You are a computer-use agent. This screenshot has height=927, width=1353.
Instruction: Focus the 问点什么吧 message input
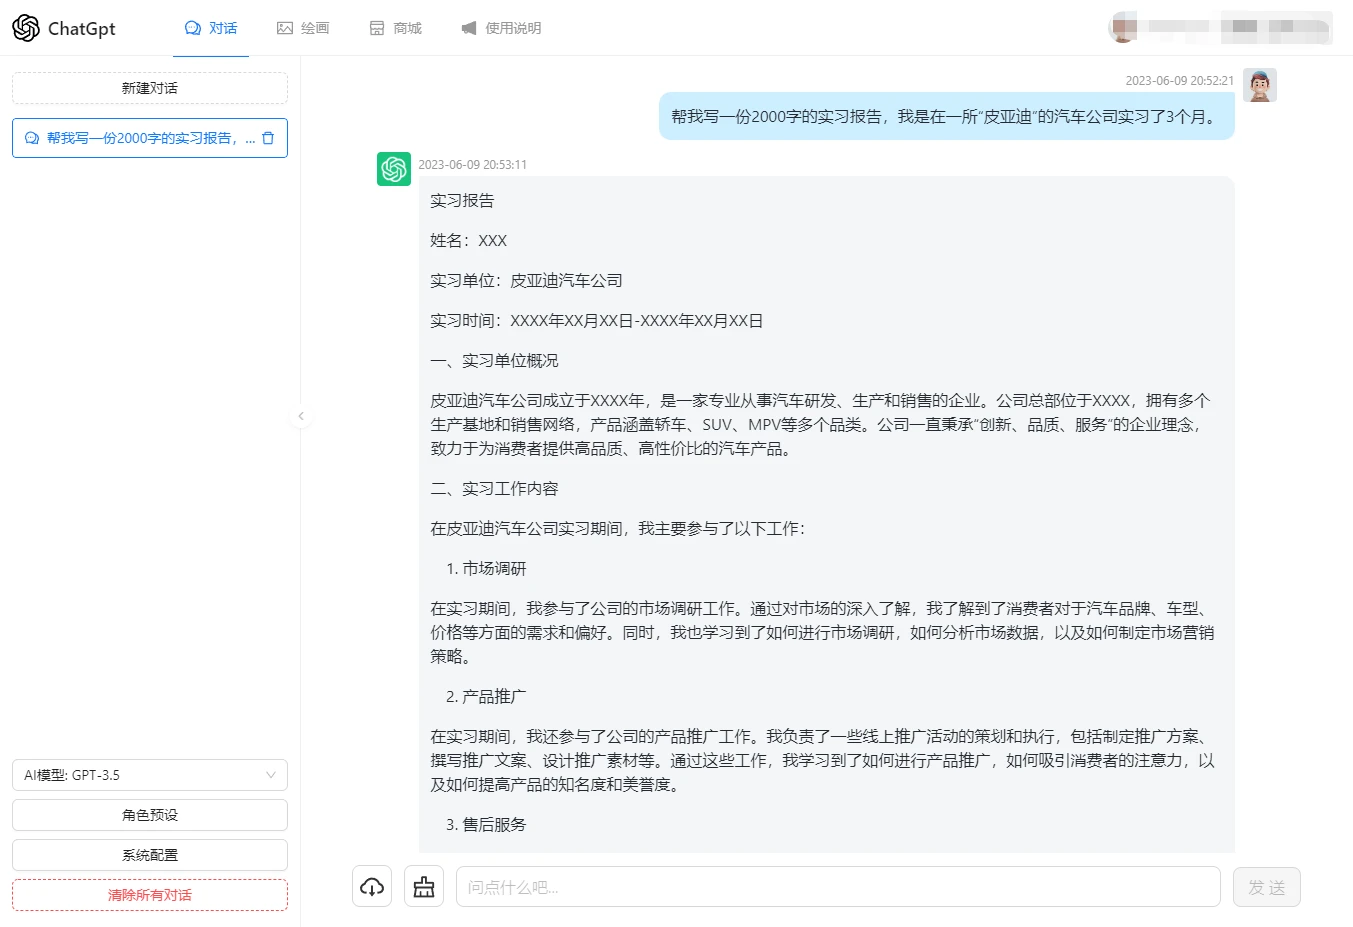(838, 887)
